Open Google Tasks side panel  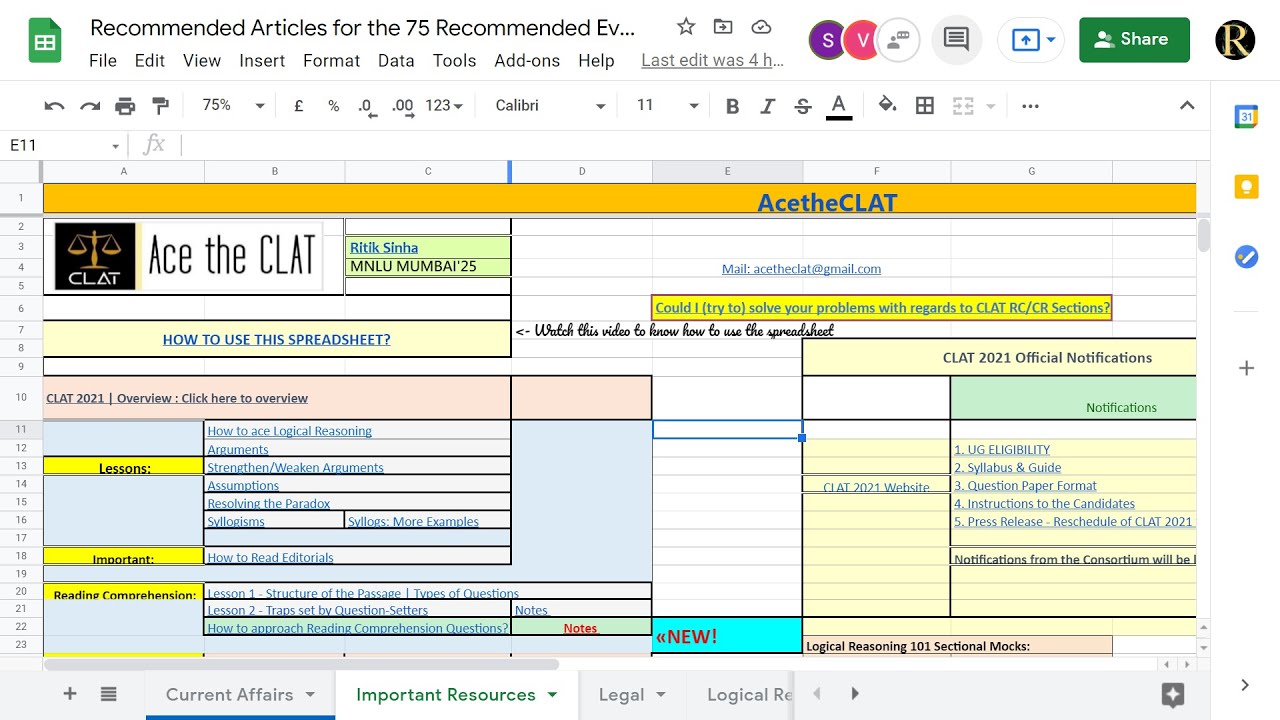tap(1246, 257)
